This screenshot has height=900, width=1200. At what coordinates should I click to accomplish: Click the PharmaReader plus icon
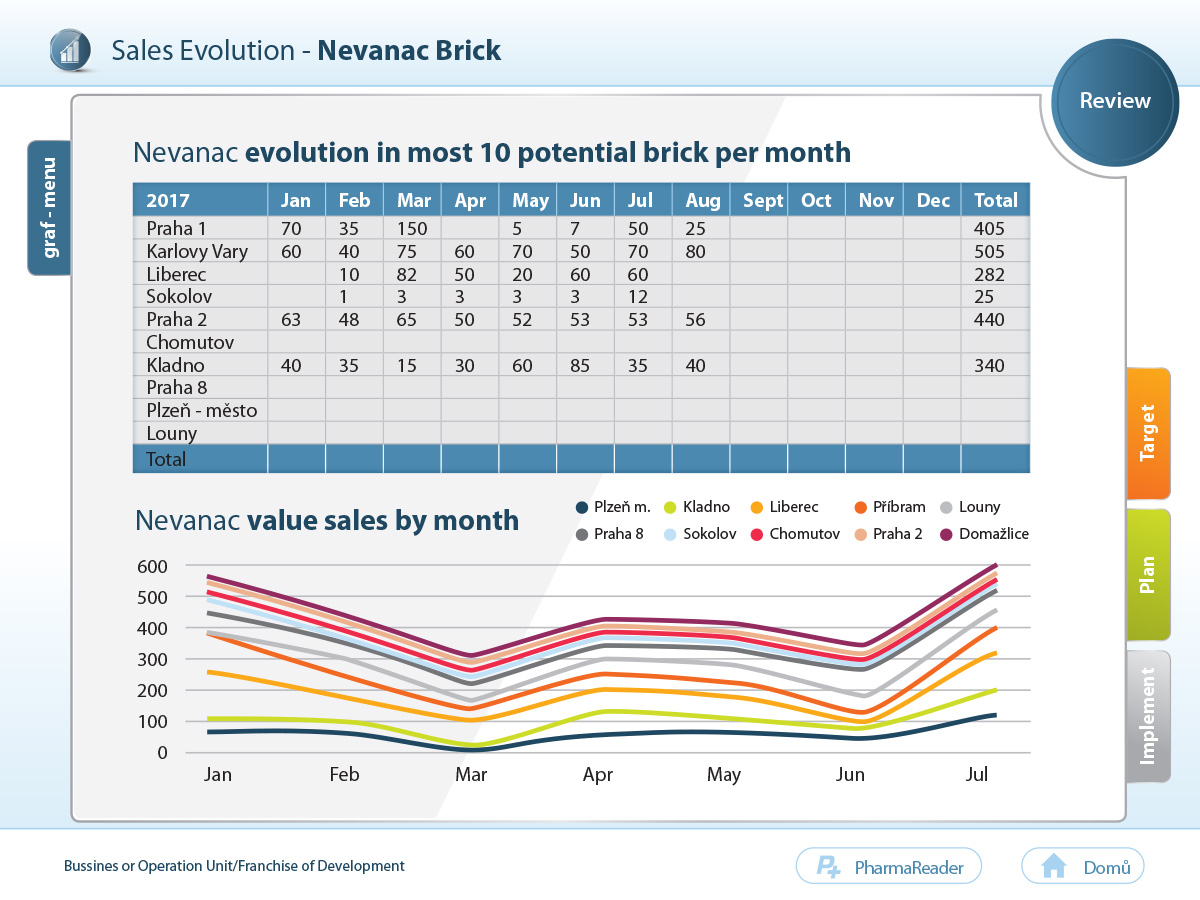click(828, 867)
